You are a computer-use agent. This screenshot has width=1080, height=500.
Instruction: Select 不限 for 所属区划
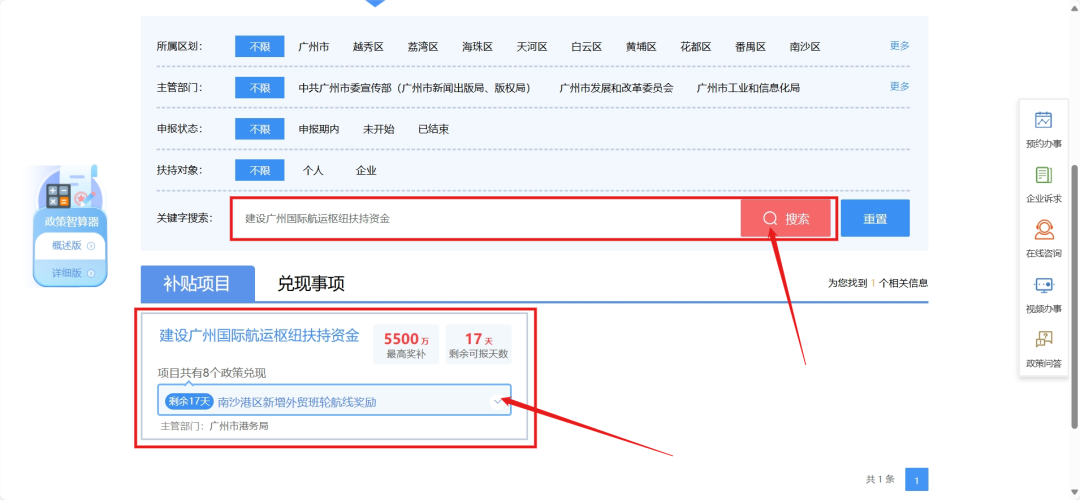pos(260,47)
